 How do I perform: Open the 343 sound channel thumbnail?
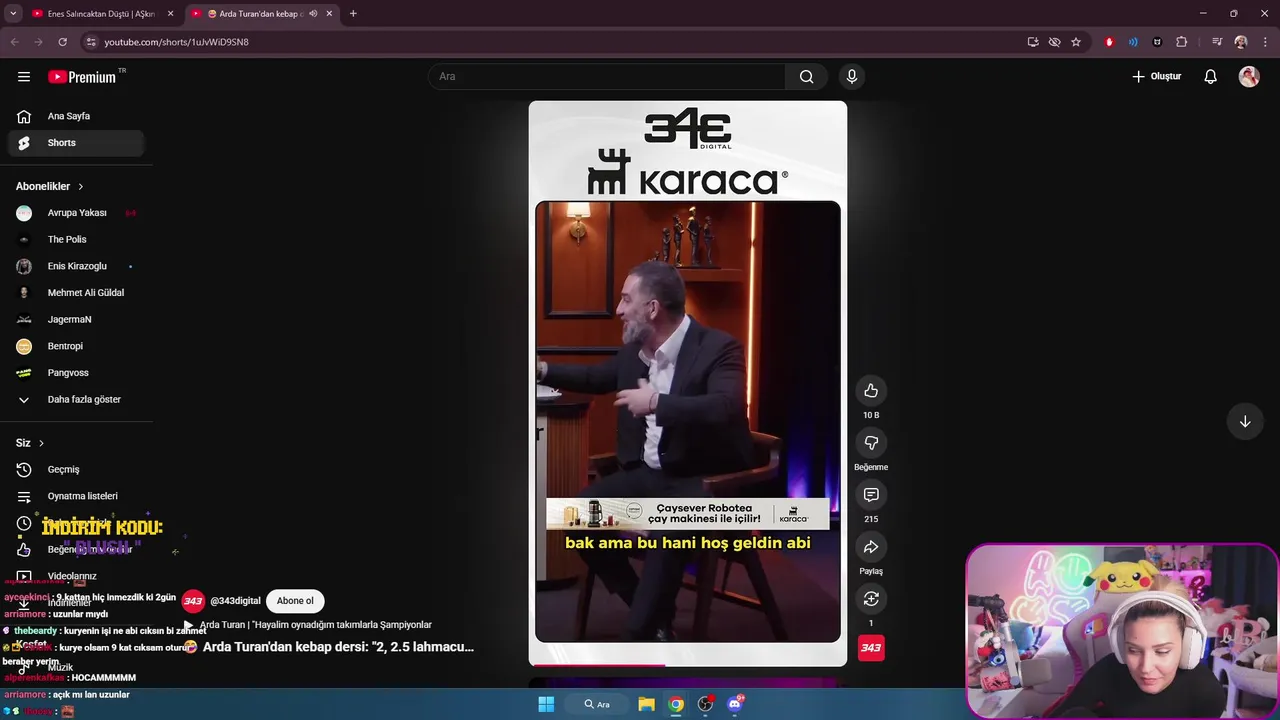pyautogui.click(x=871, y=648)
